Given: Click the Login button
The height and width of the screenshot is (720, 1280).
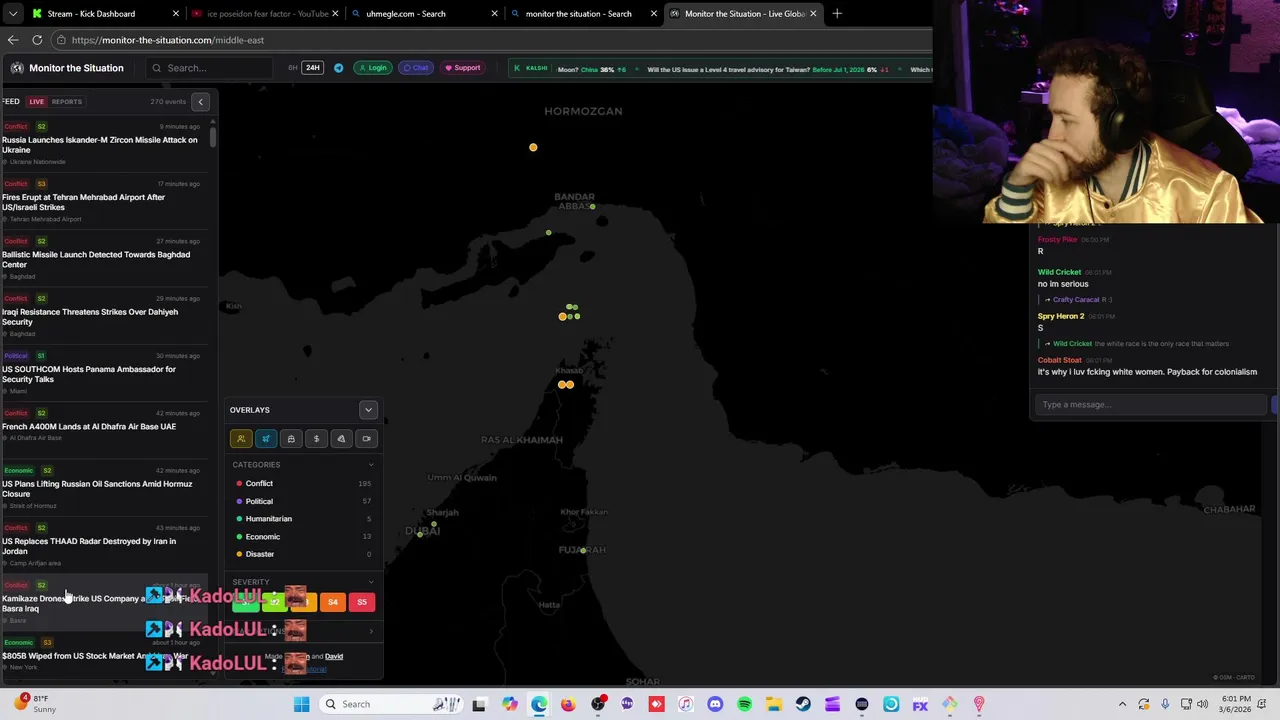Looking at the screenshot, I should (x=373, y=68).
